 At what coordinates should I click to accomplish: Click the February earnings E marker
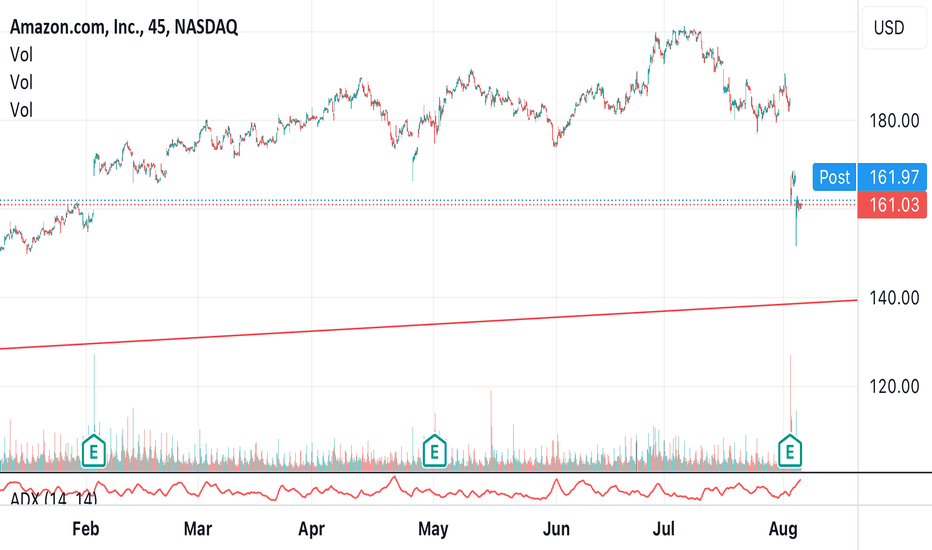93,451
